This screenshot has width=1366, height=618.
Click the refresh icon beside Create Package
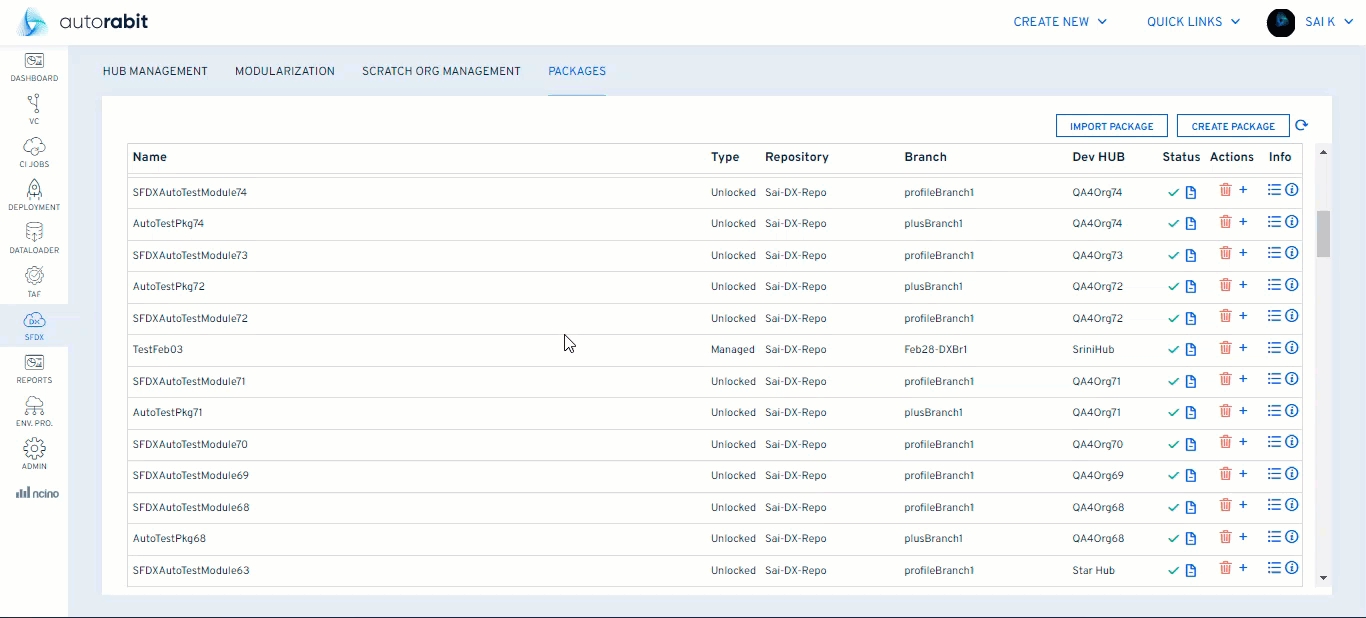click(1301, 126)
